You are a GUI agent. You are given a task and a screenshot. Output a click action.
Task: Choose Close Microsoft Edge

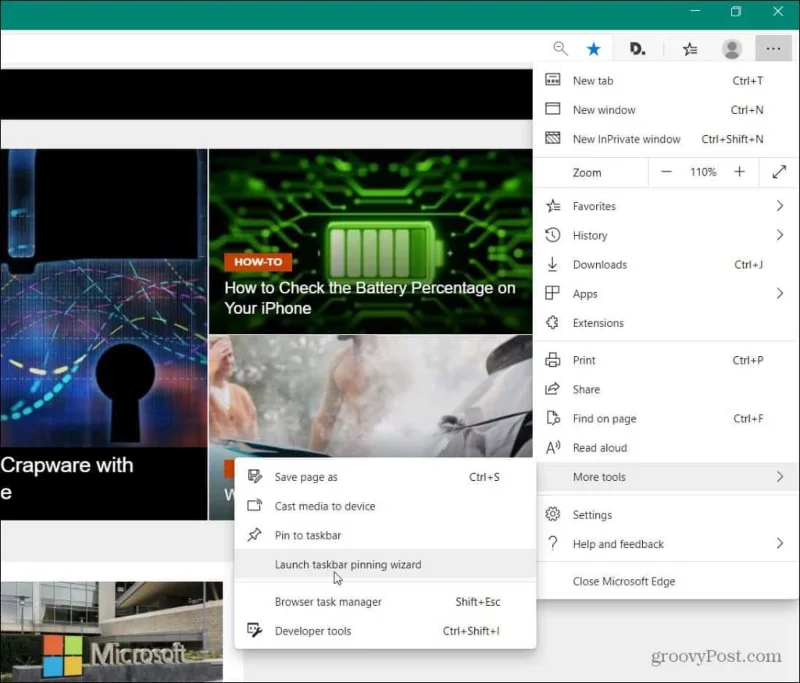[x=665, y=581]
